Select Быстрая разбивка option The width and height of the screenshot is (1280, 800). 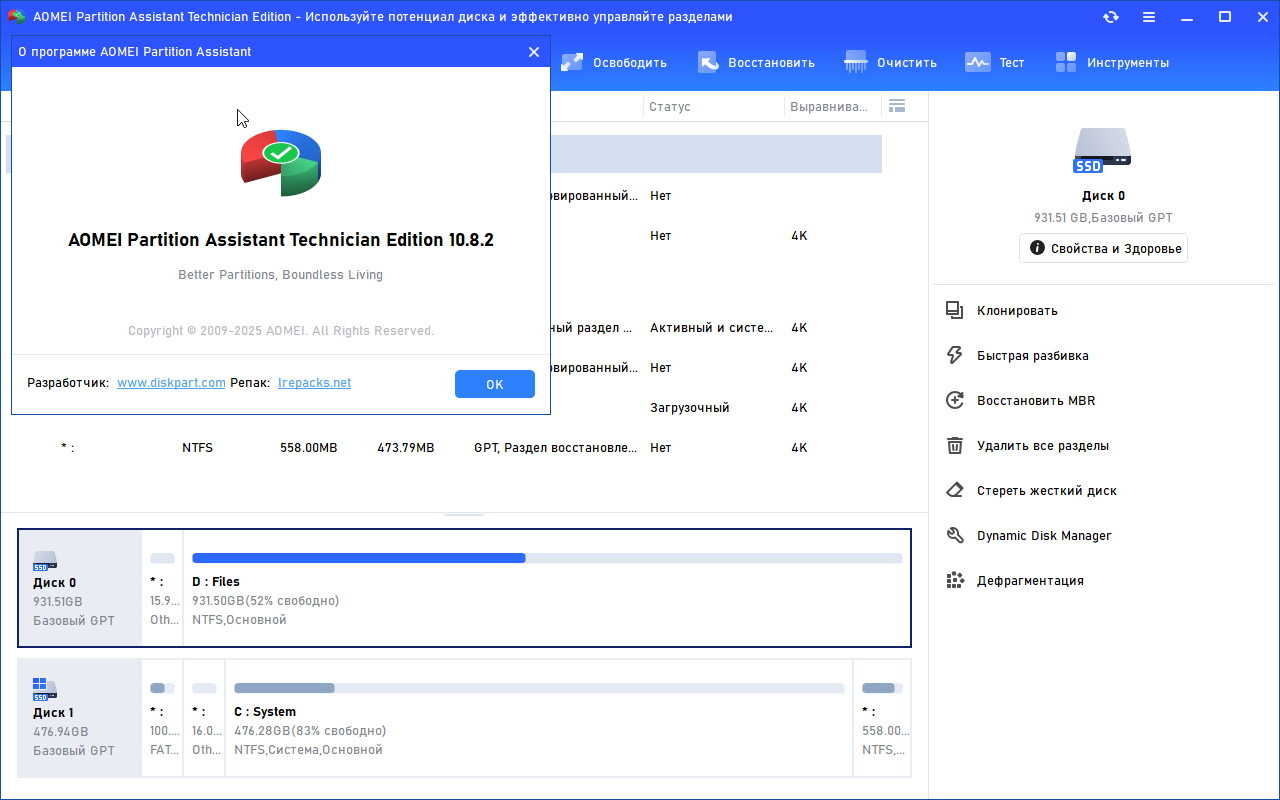[x=1033, y=355]
